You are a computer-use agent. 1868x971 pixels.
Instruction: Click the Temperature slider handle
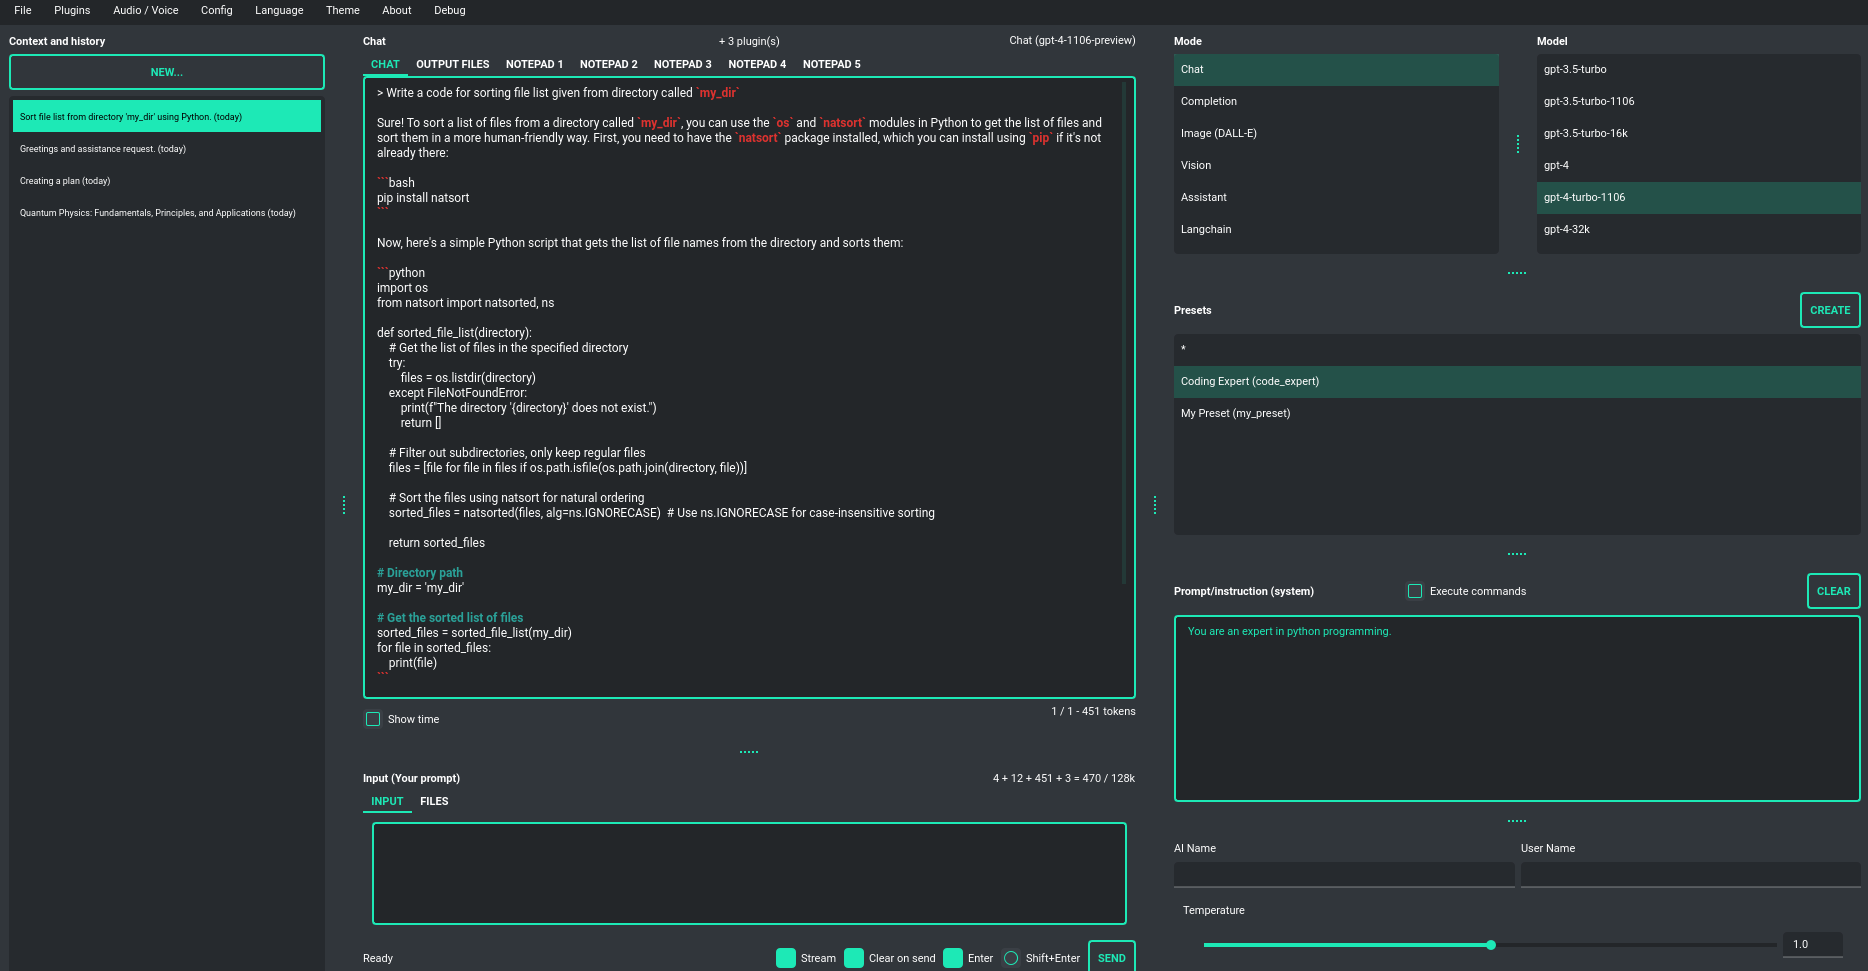1490,945
